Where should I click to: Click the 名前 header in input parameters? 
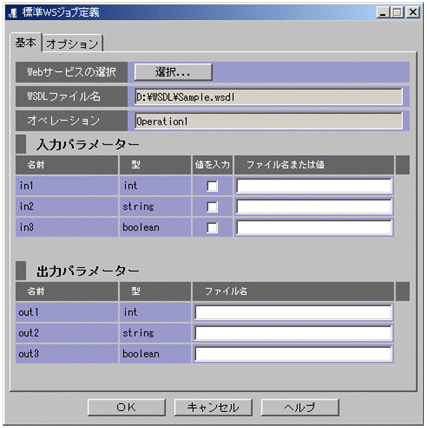pyautogui.click(x=67, y=165)
